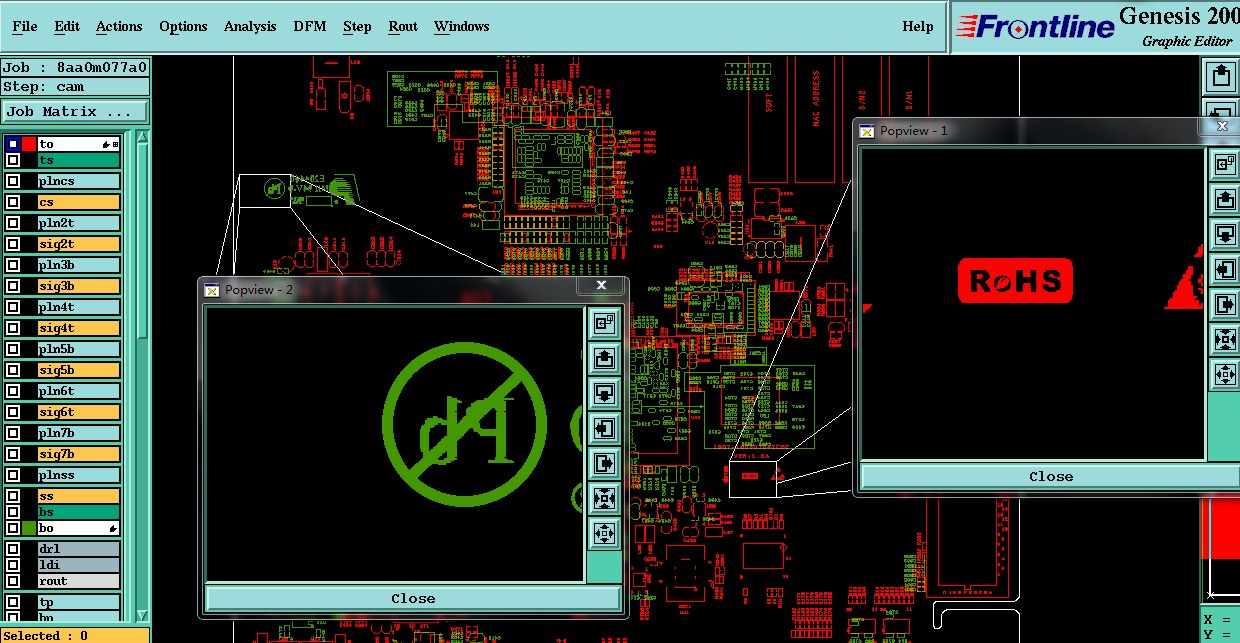Screen dimensions: 1240x643
Task: Click the 'Selected : 0' status field
Action: tap(75, 635)
